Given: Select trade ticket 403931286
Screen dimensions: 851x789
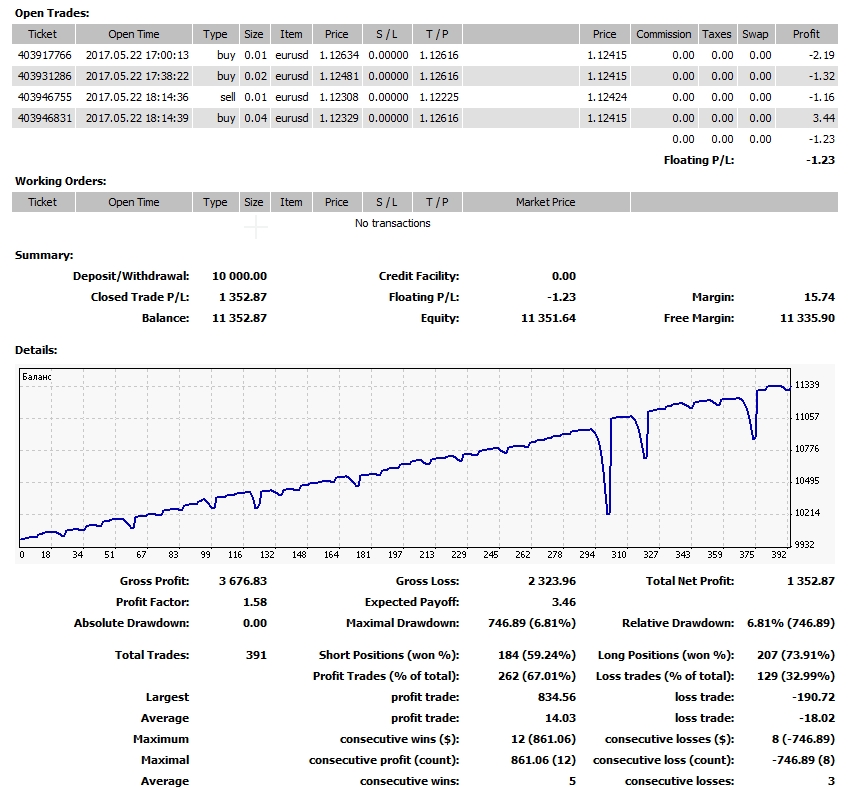Looking at the screenshot, I should tap(42, 76).
